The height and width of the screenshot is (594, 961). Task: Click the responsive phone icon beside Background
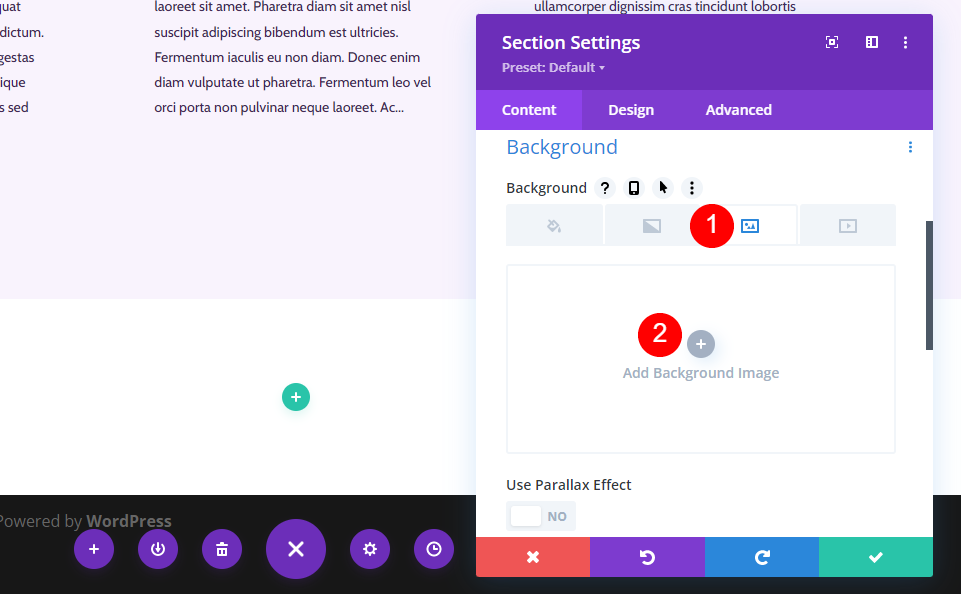point(634,188)
